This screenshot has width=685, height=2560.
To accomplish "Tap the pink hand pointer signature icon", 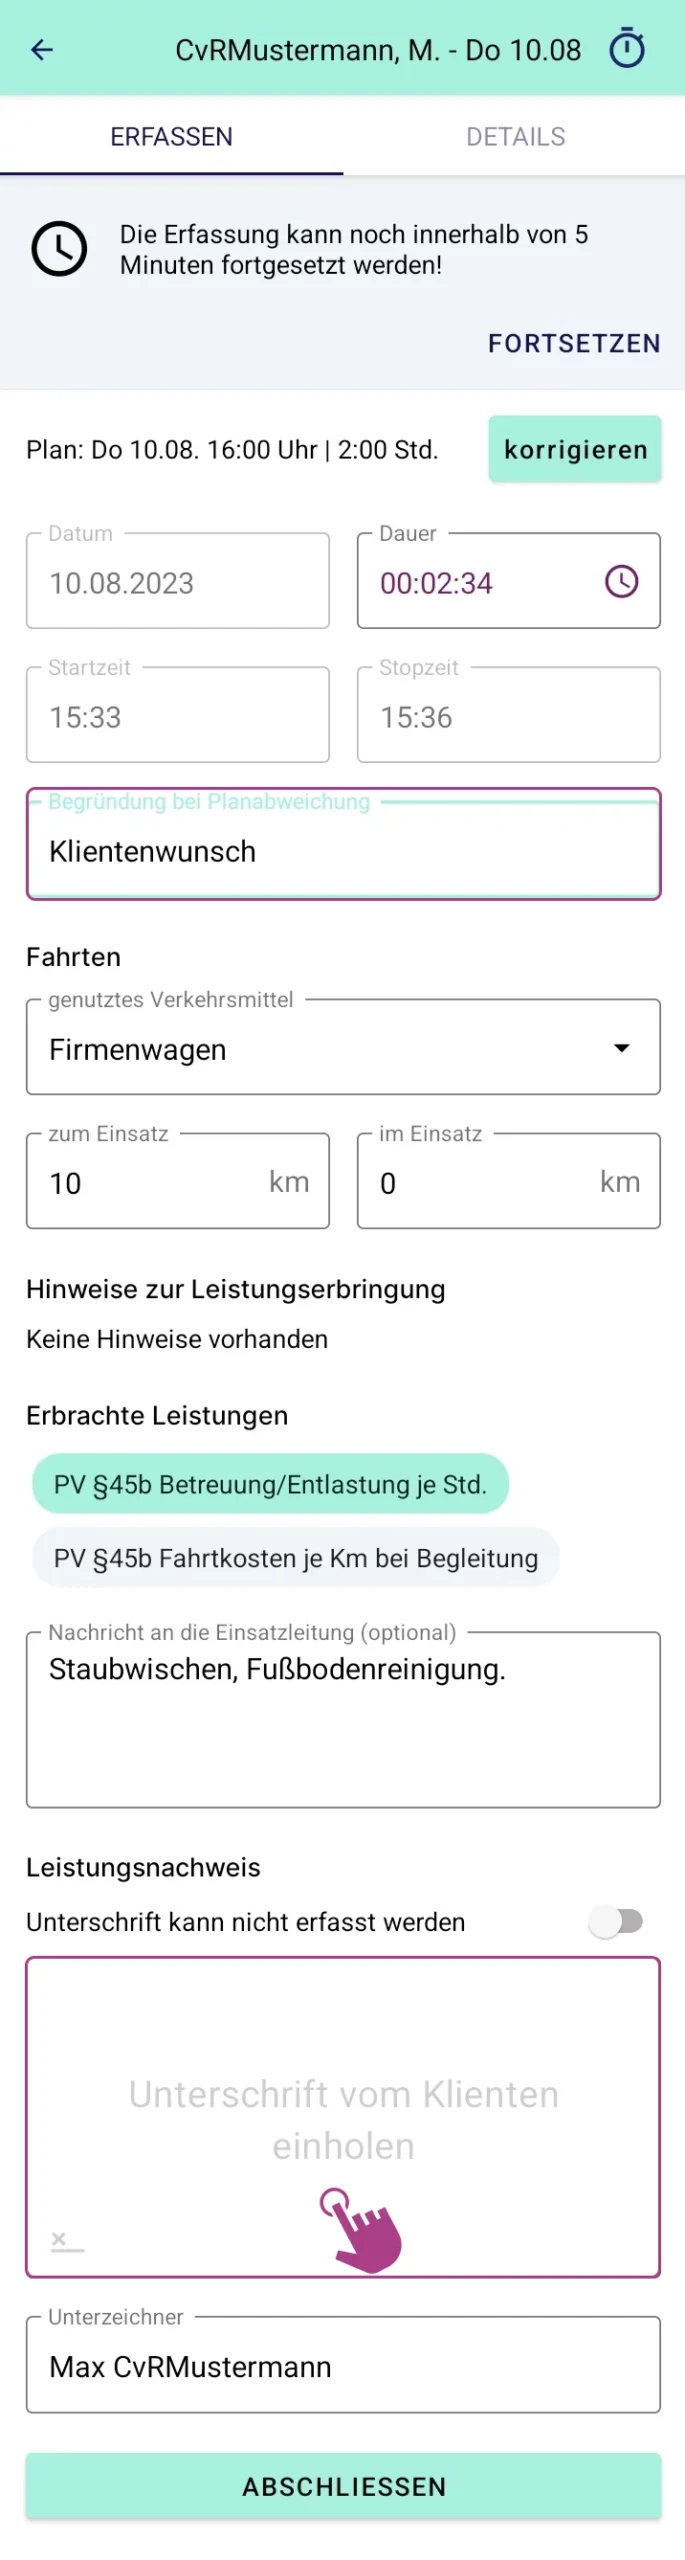I will [x=361, y=2228].
